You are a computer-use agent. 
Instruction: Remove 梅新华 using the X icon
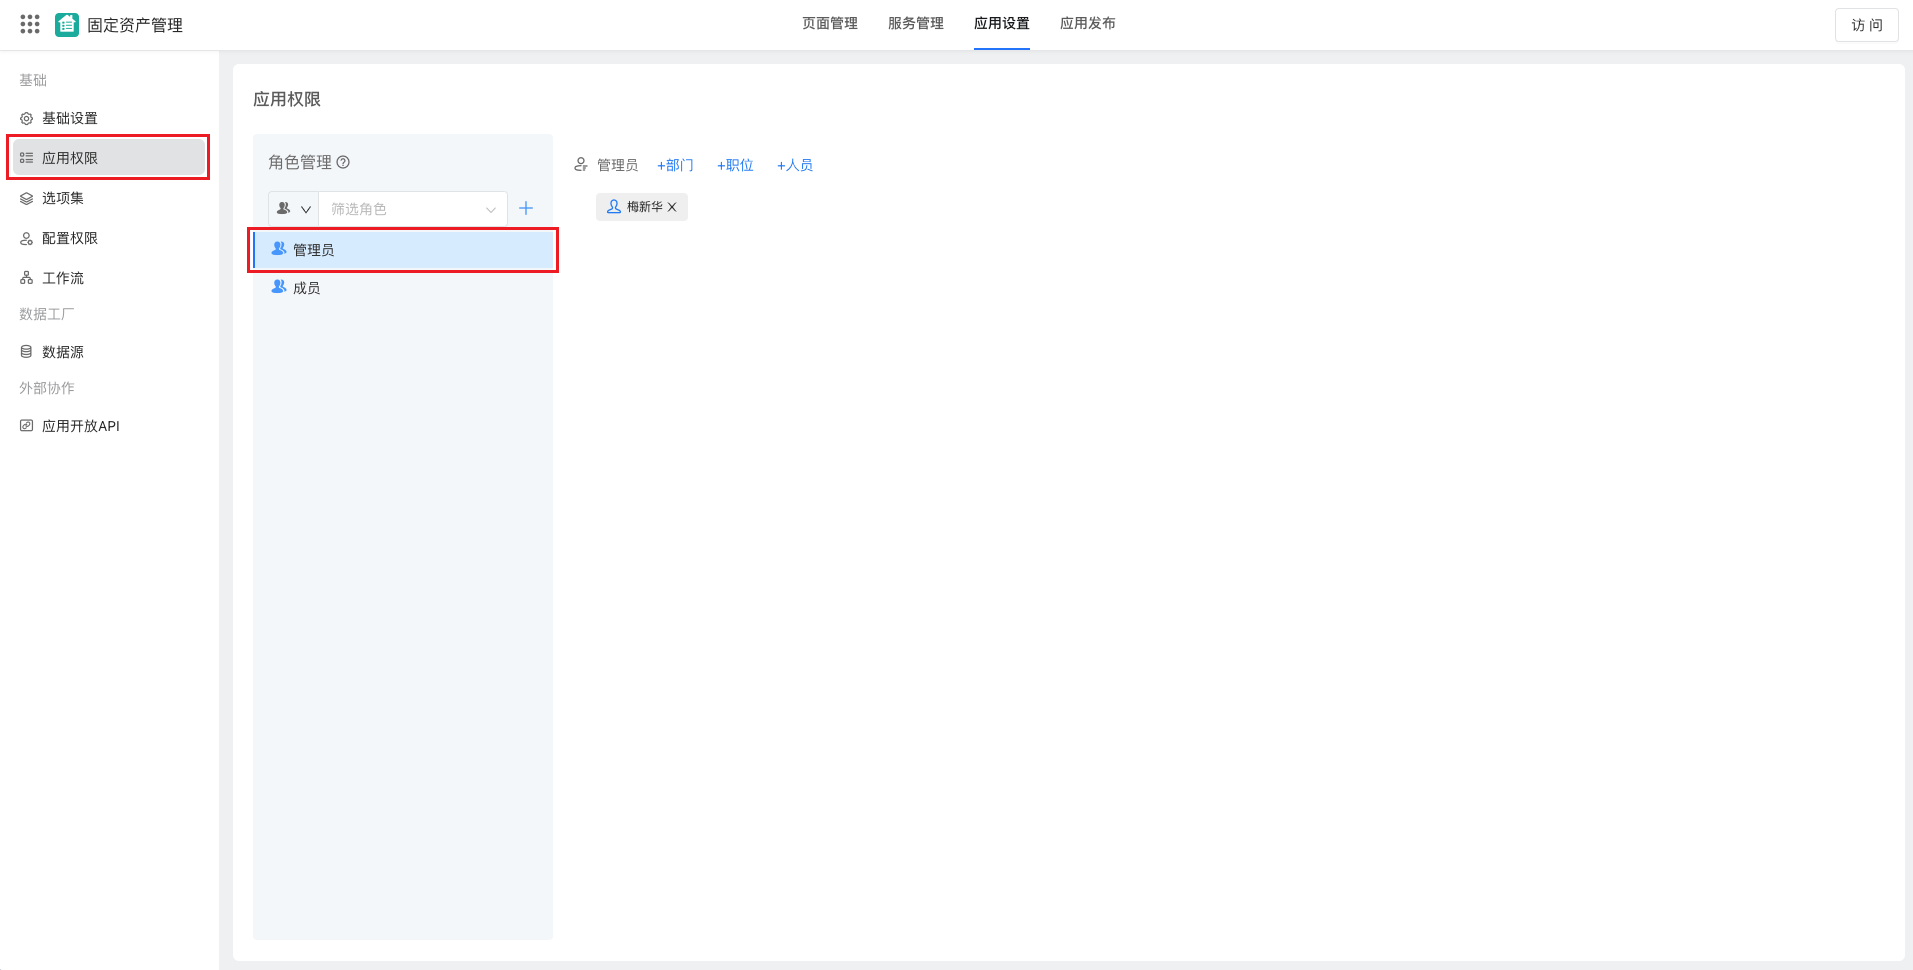tap(672, 207)
